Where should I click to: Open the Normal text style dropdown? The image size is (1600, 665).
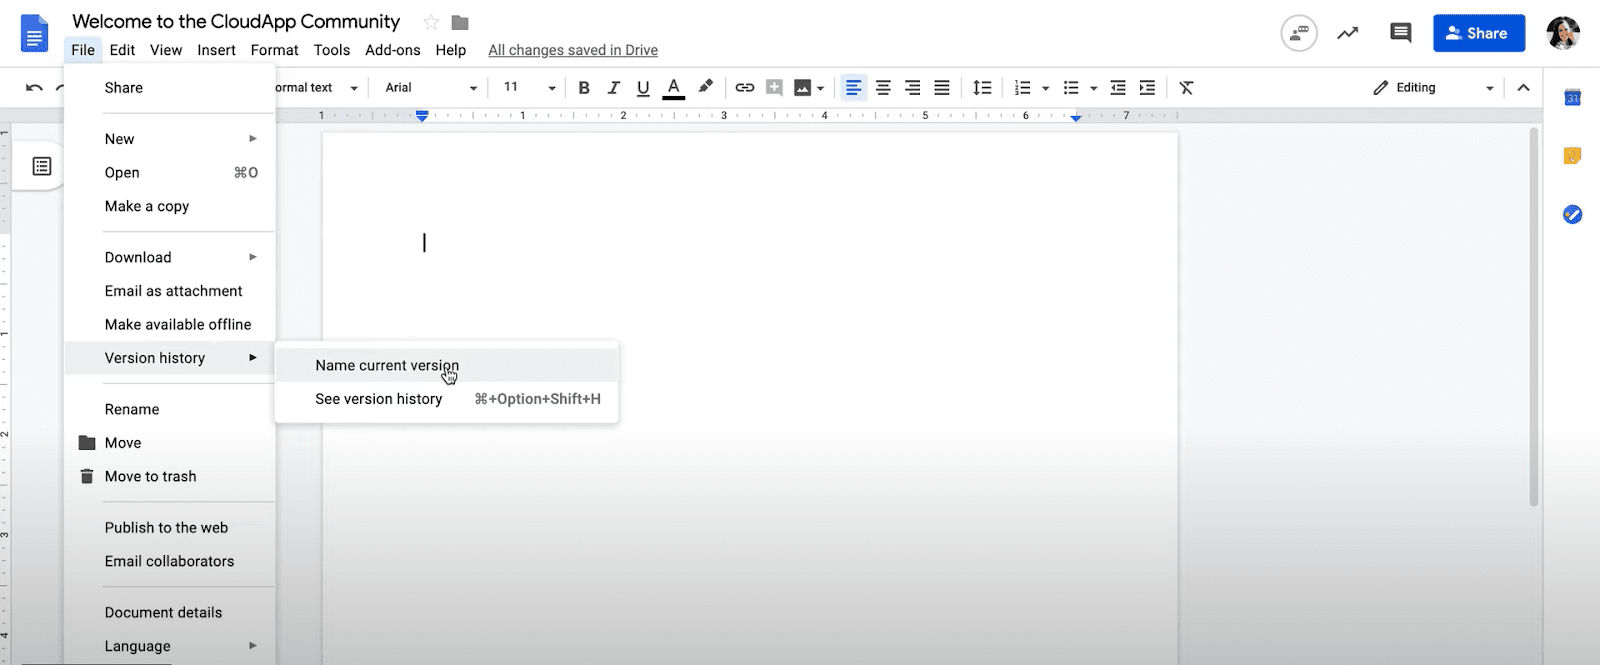click(x=317, y=88)
